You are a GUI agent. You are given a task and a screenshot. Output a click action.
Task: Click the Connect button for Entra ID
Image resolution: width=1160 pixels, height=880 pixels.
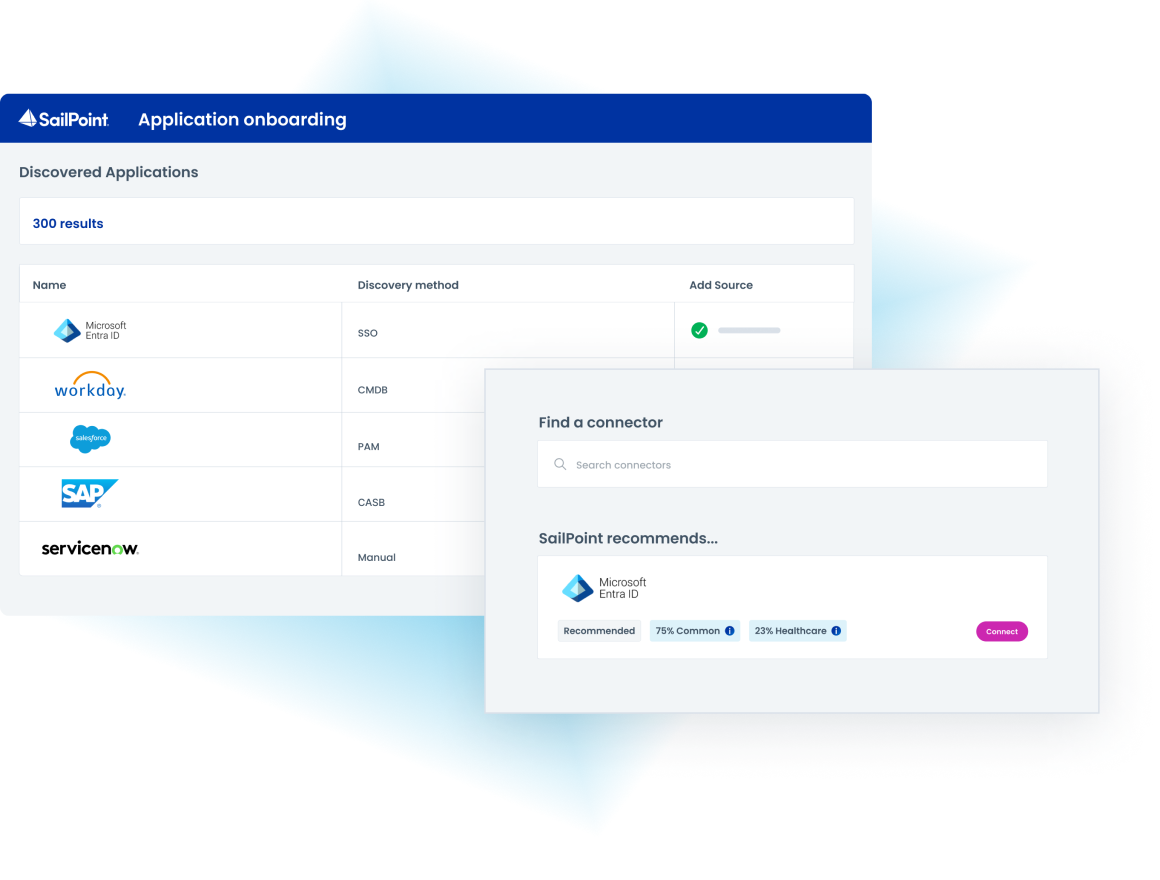1001,631
